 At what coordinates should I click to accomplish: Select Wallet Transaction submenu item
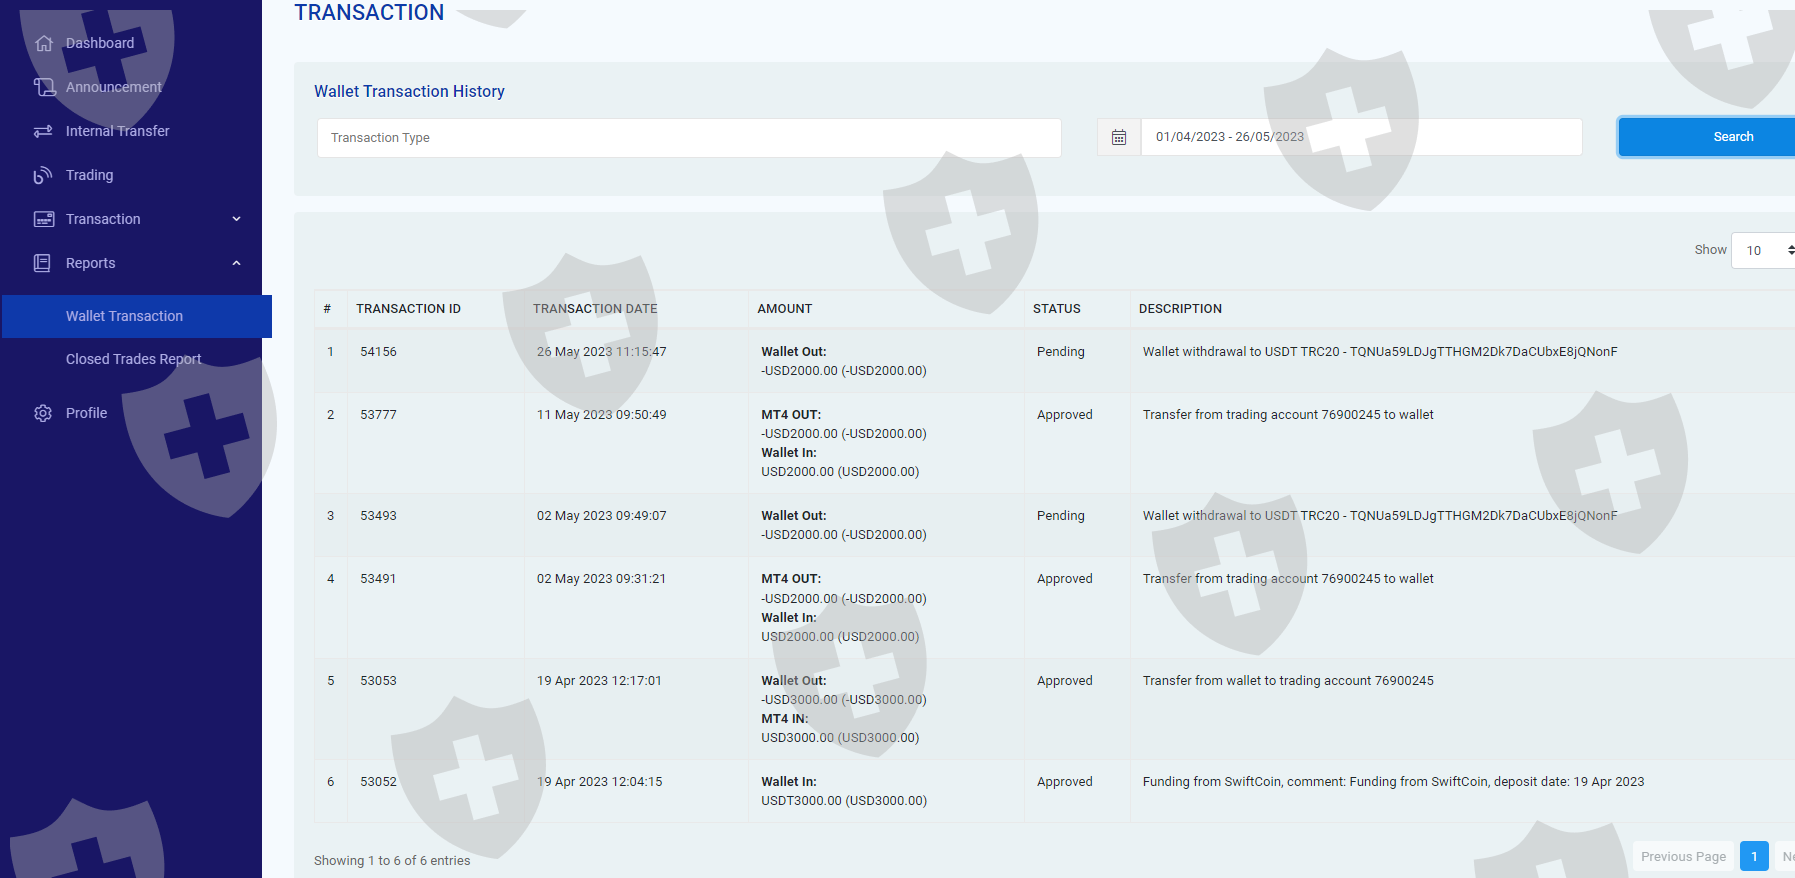click(125, 316)
